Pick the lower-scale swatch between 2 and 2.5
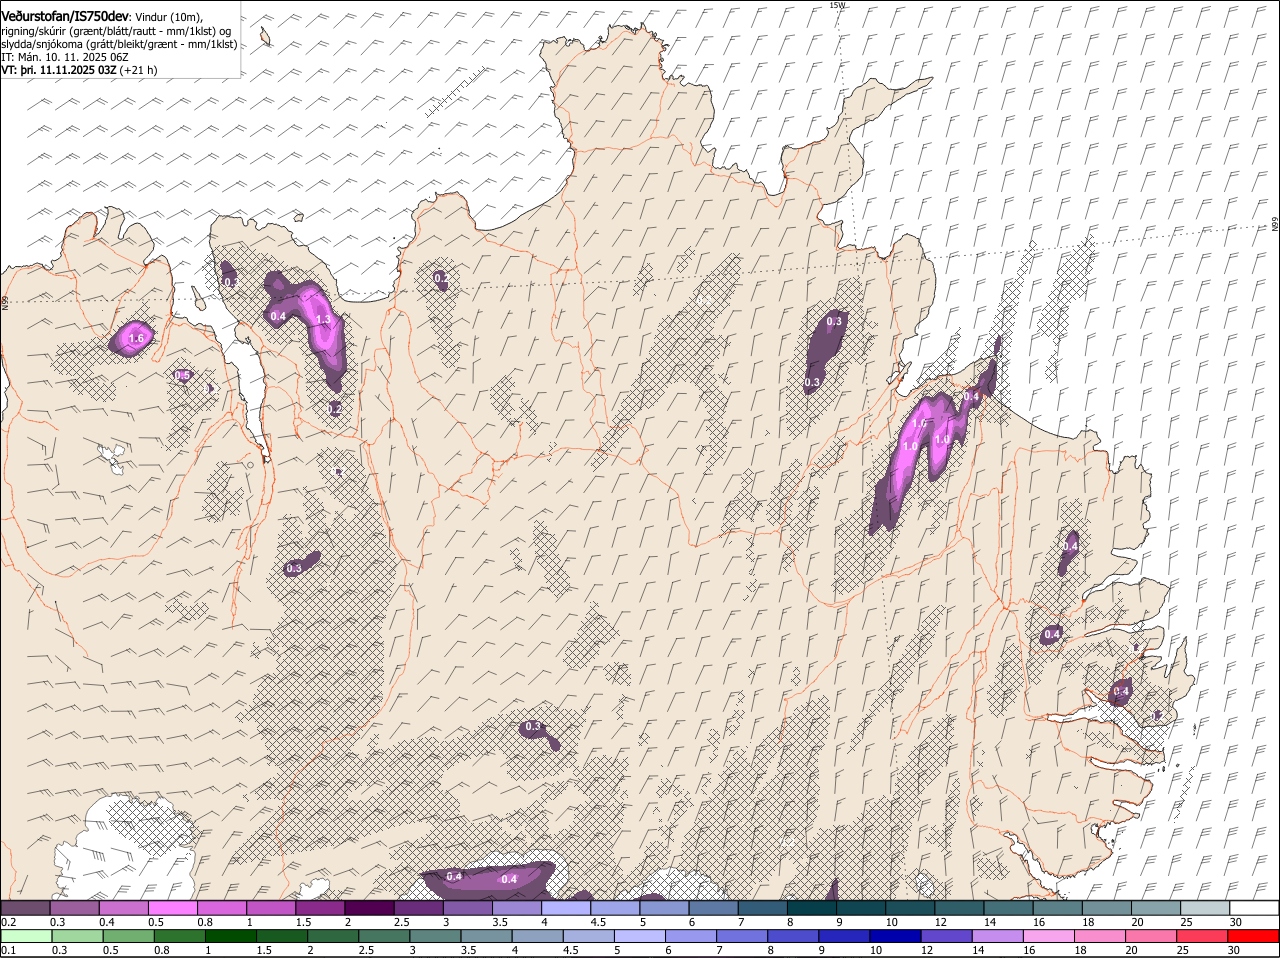Viewport: 1280px width, 958px height. (333, 936)
